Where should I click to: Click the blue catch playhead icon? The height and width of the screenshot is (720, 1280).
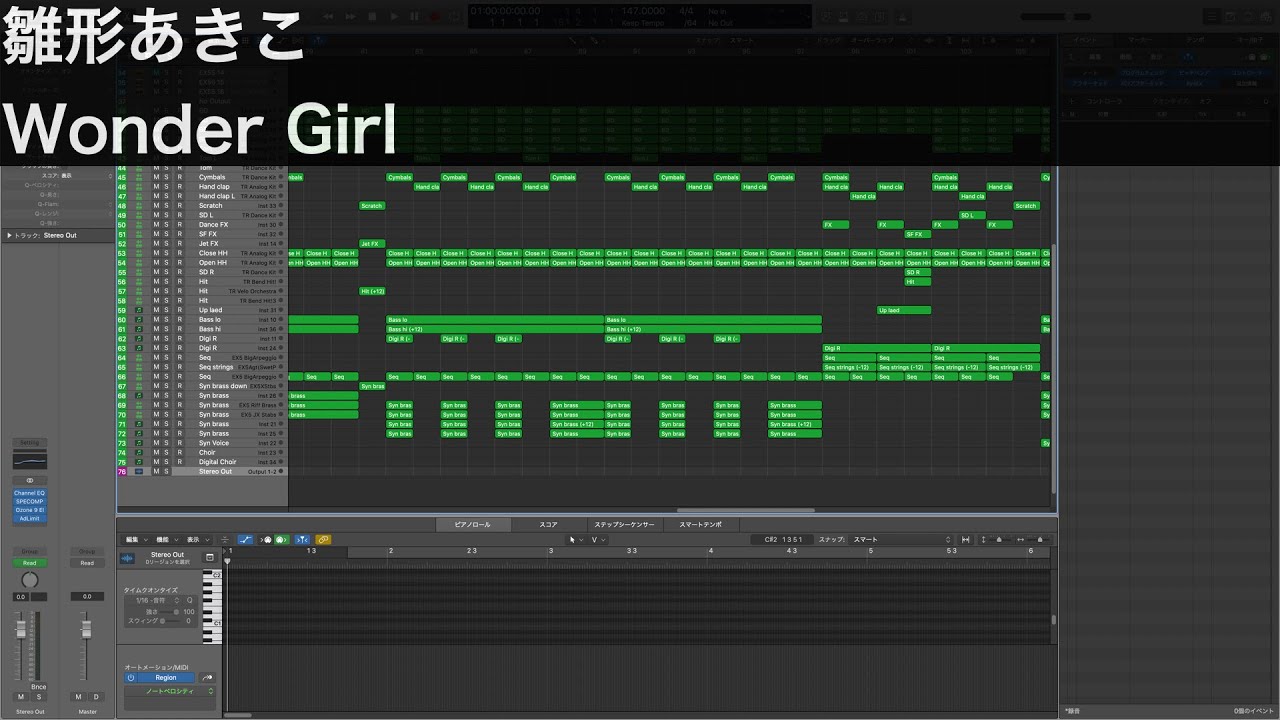302,540
